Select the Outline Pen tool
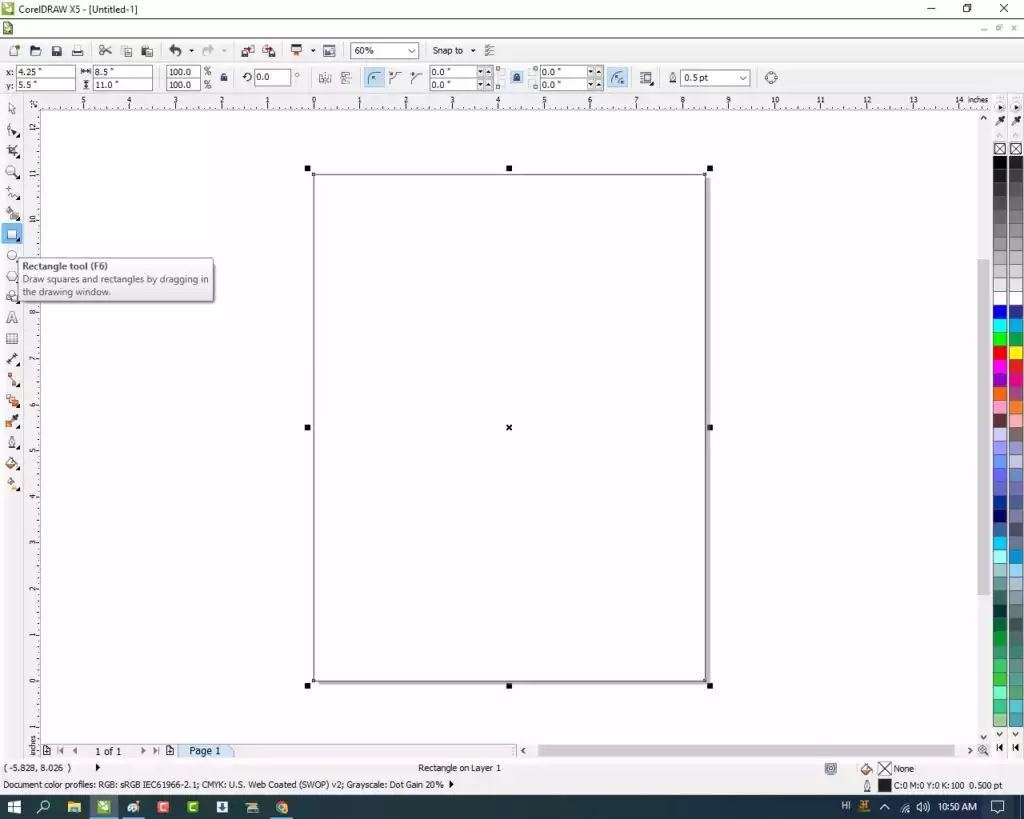This screenshot has width=1024, height=819. tap(12, 443)
